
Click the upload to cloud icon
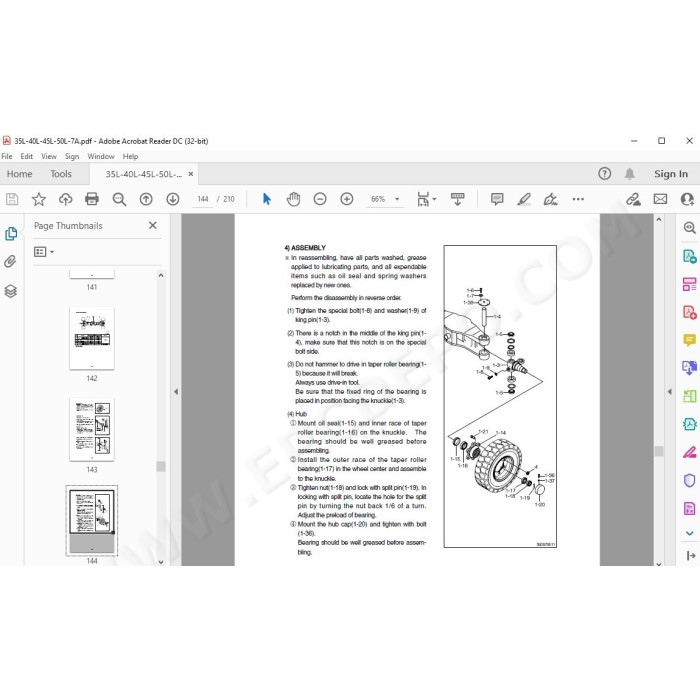66,199
